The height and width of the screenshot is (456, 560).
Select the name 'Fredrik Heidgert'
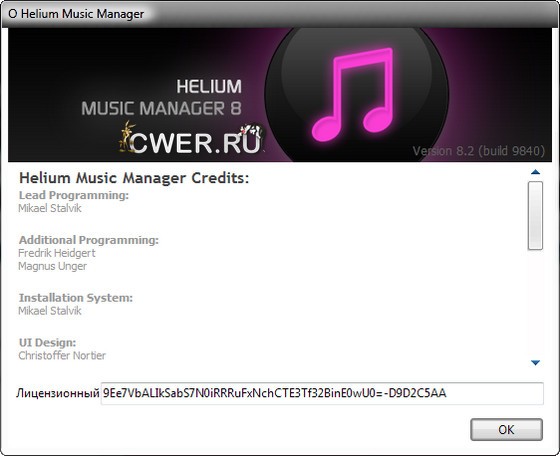[57, 253]
